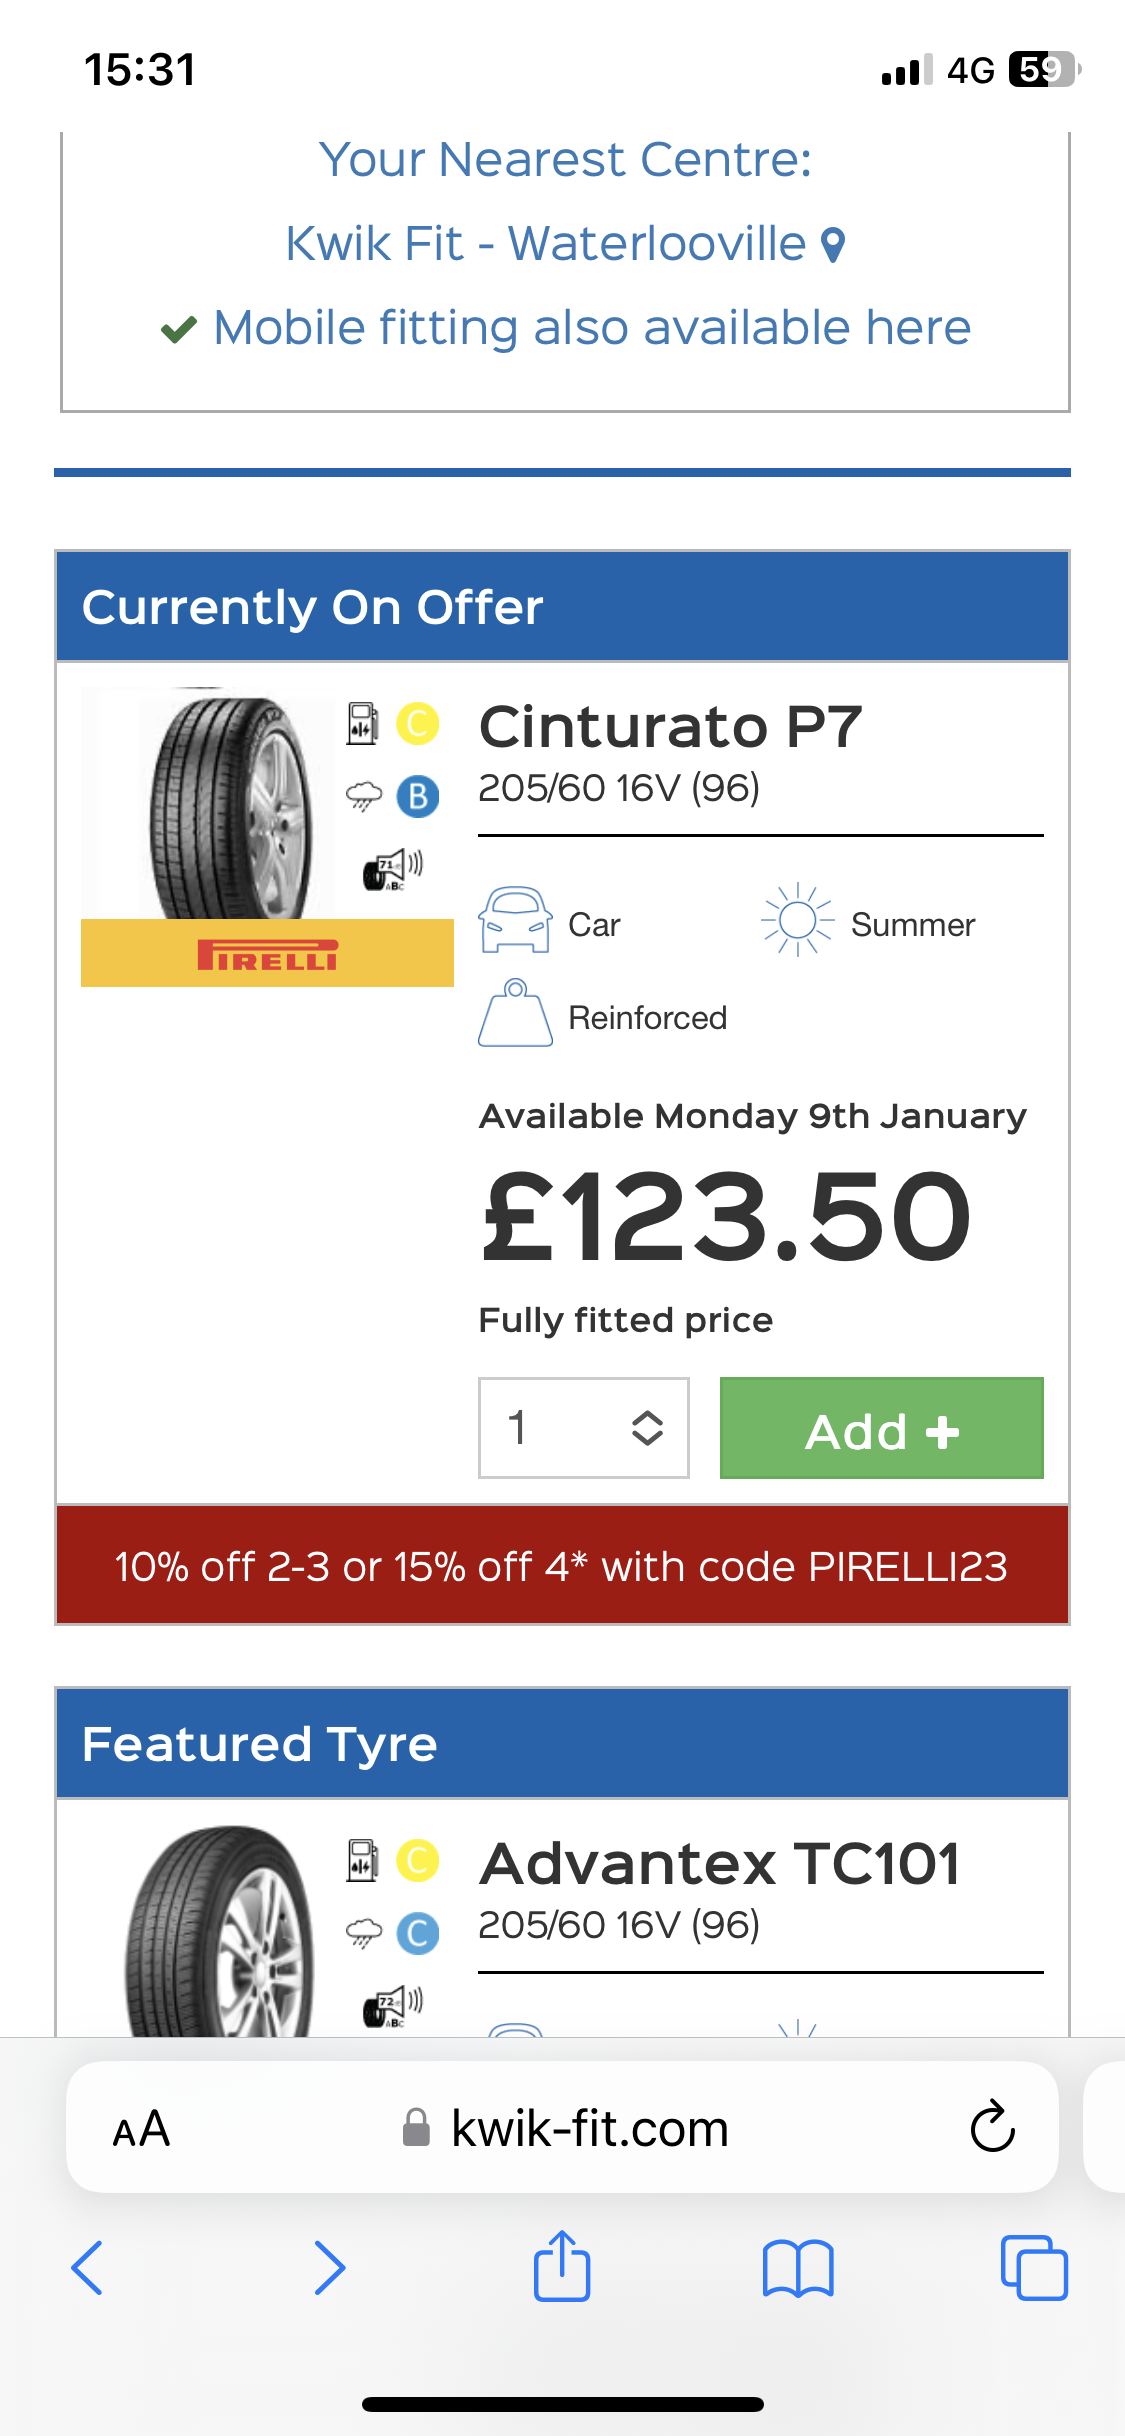Open the tyre quantity selector
This screenshot has height=2436, width=1125.
(x=584, y=1427)
